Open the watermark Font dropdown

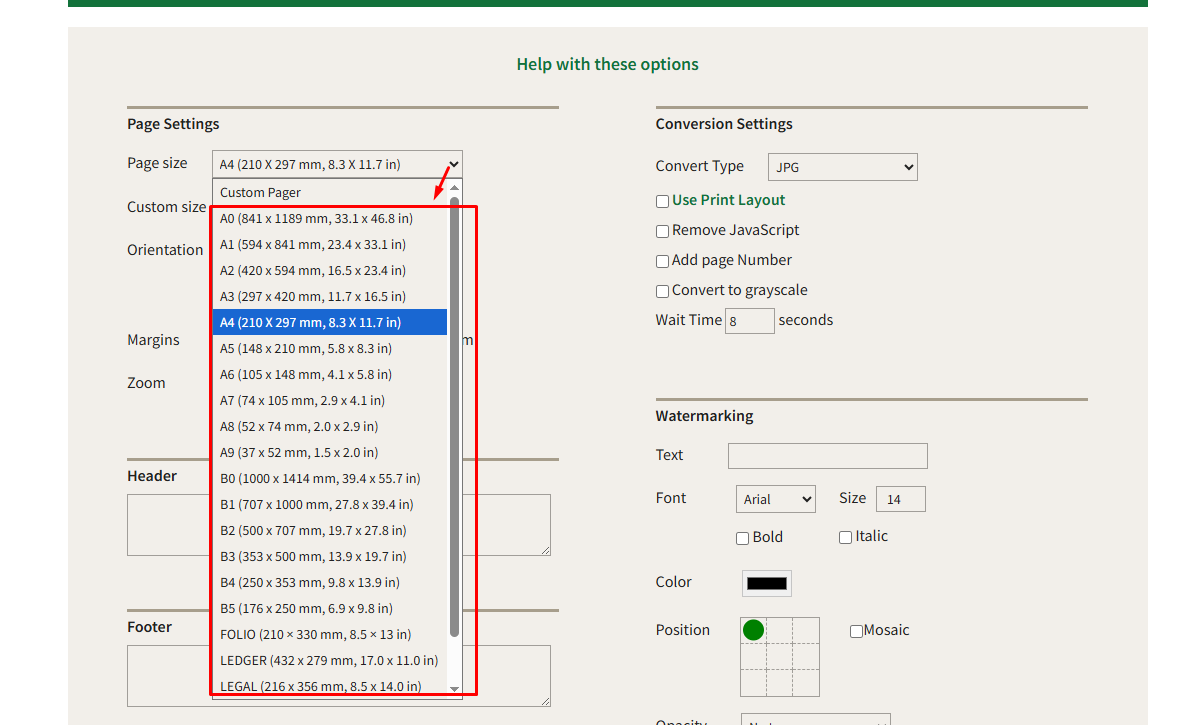pos(776,499)
